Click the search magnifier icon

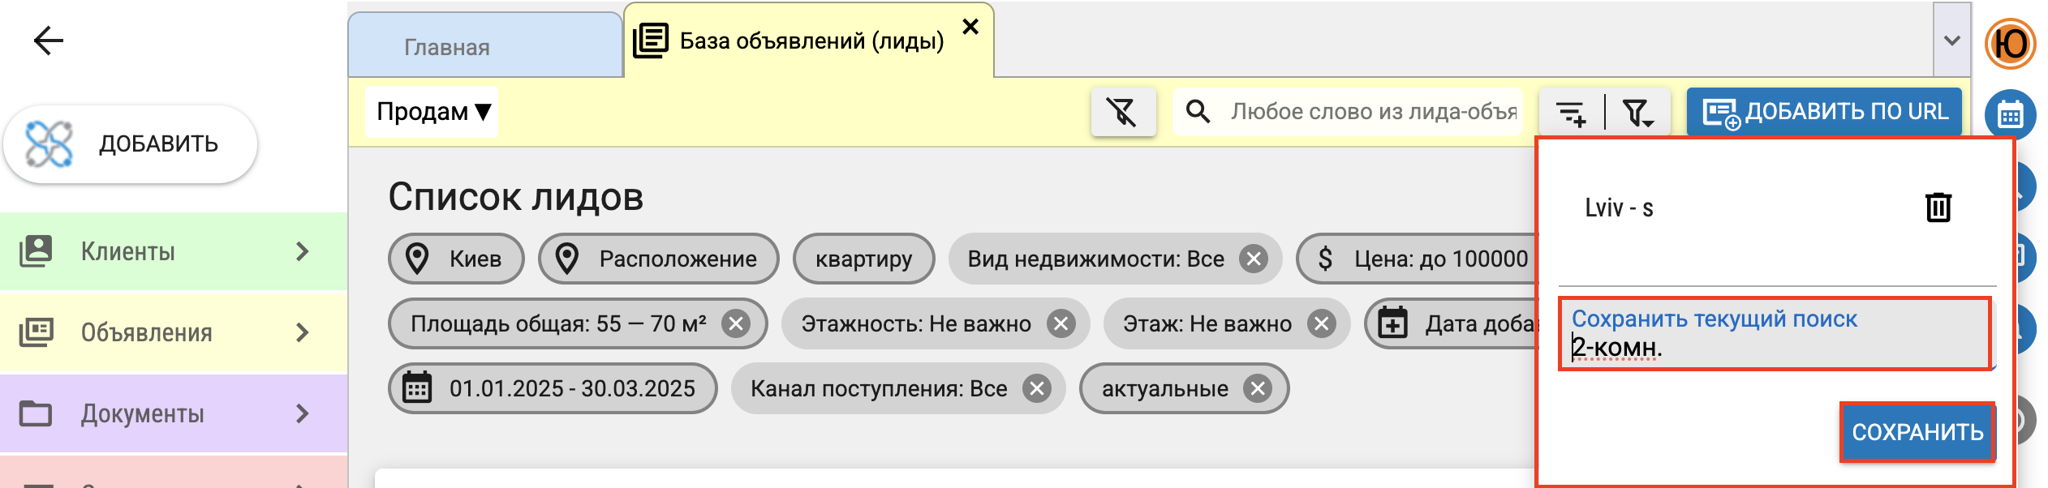pyautogui.click(x=1198, y=111)
